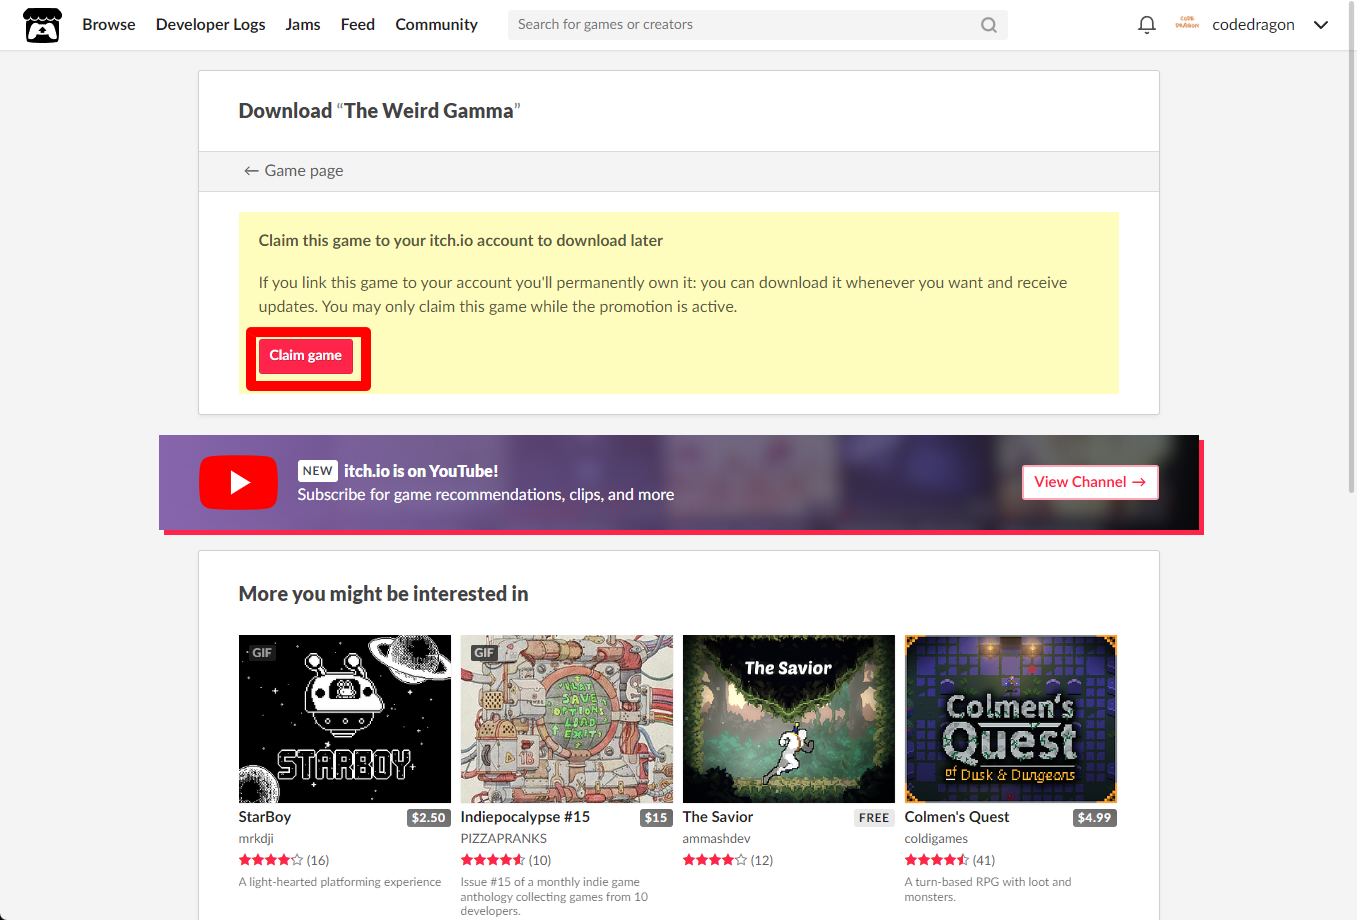Image resolution: width=1357 pixels, height=920 pixels.
Task: Click Indiepocalypse's star rating (10)
Action: [x=506, y=860]
